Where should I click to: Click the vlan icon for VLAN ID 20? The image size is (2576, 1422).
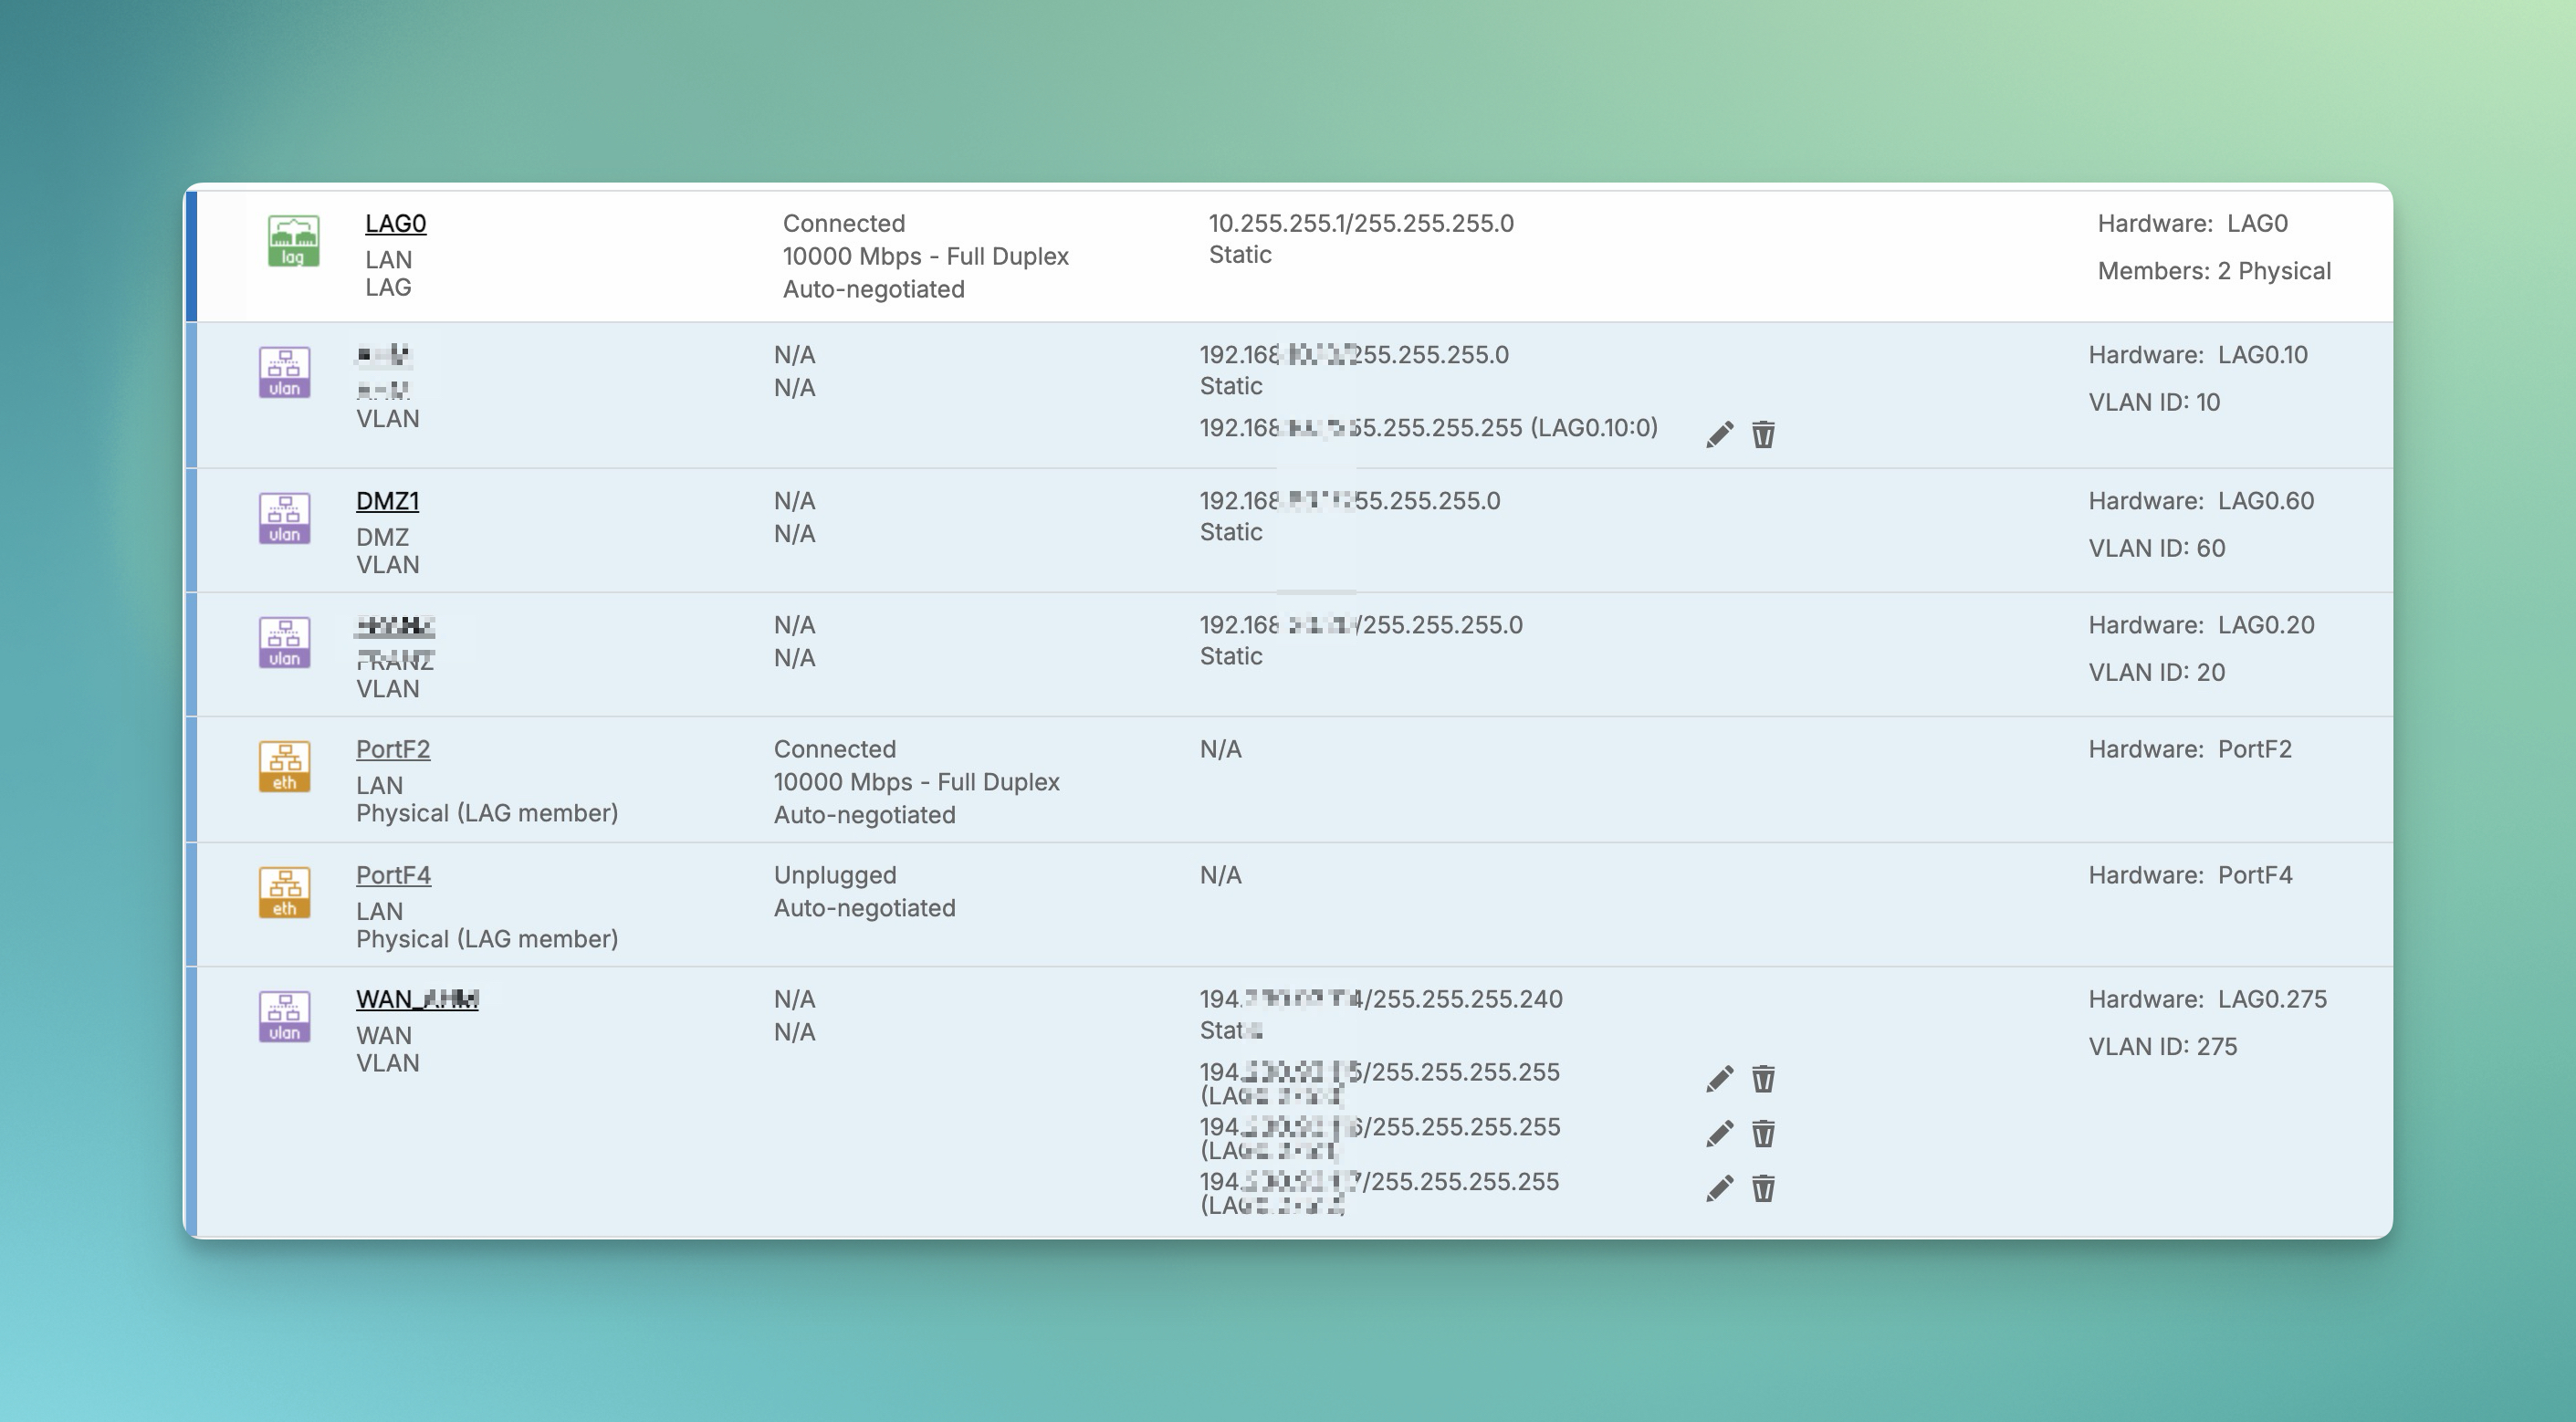(x=284, y=642)
